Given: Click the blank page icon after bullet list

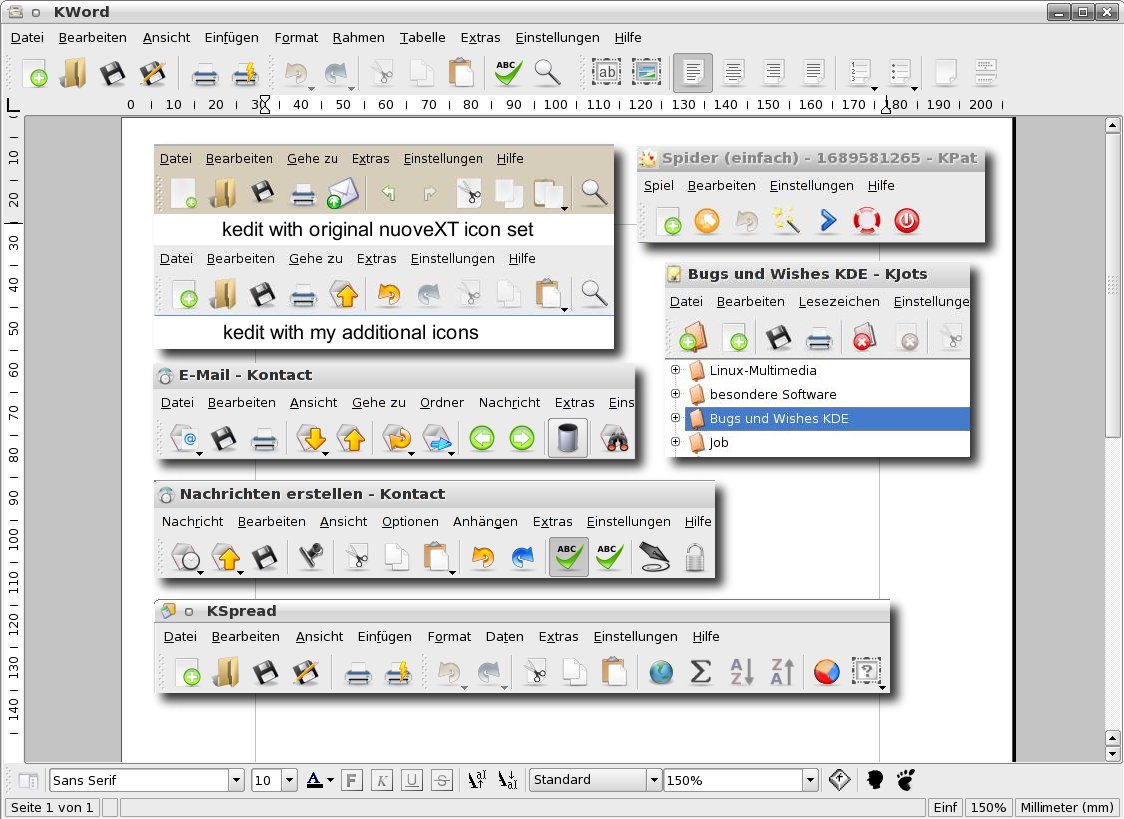Looking at the screenshot, I should point(946,72).
